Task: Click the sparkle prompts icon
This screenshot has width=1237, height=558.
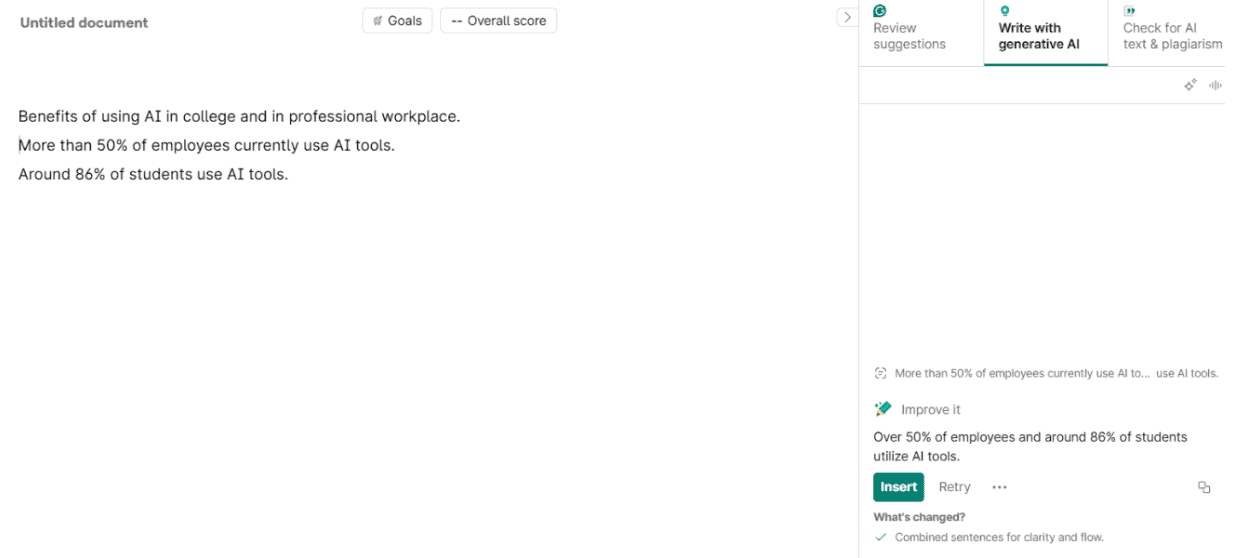Action: [x=1190, y=86]
